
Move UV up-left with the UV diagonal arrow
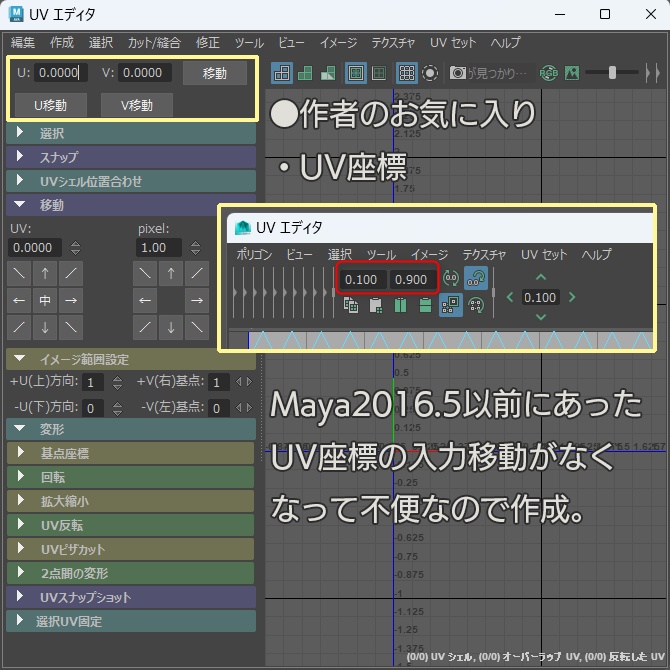tap(19, 273)
